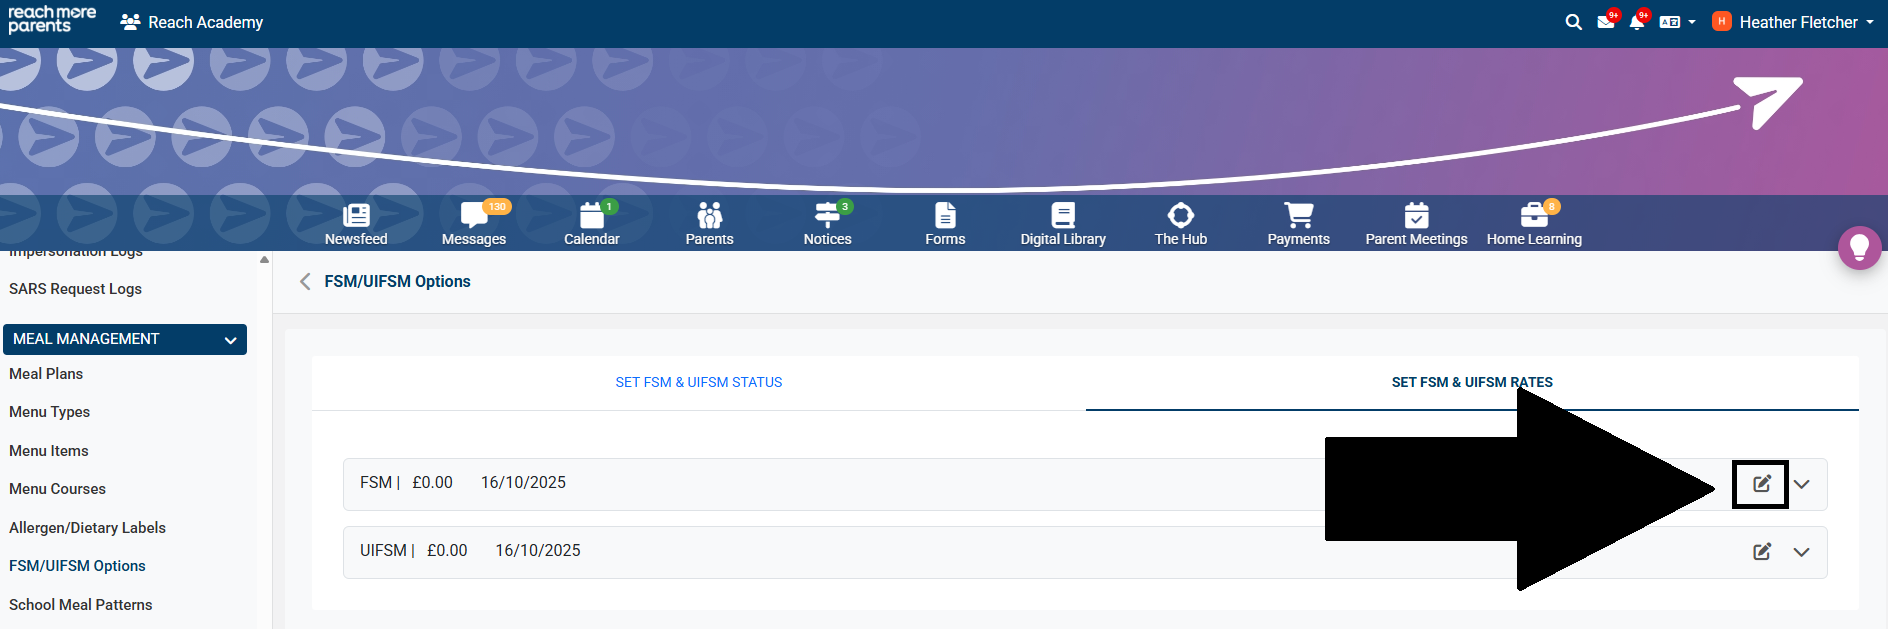Open School Meal Patterns link

coord(81,605)
